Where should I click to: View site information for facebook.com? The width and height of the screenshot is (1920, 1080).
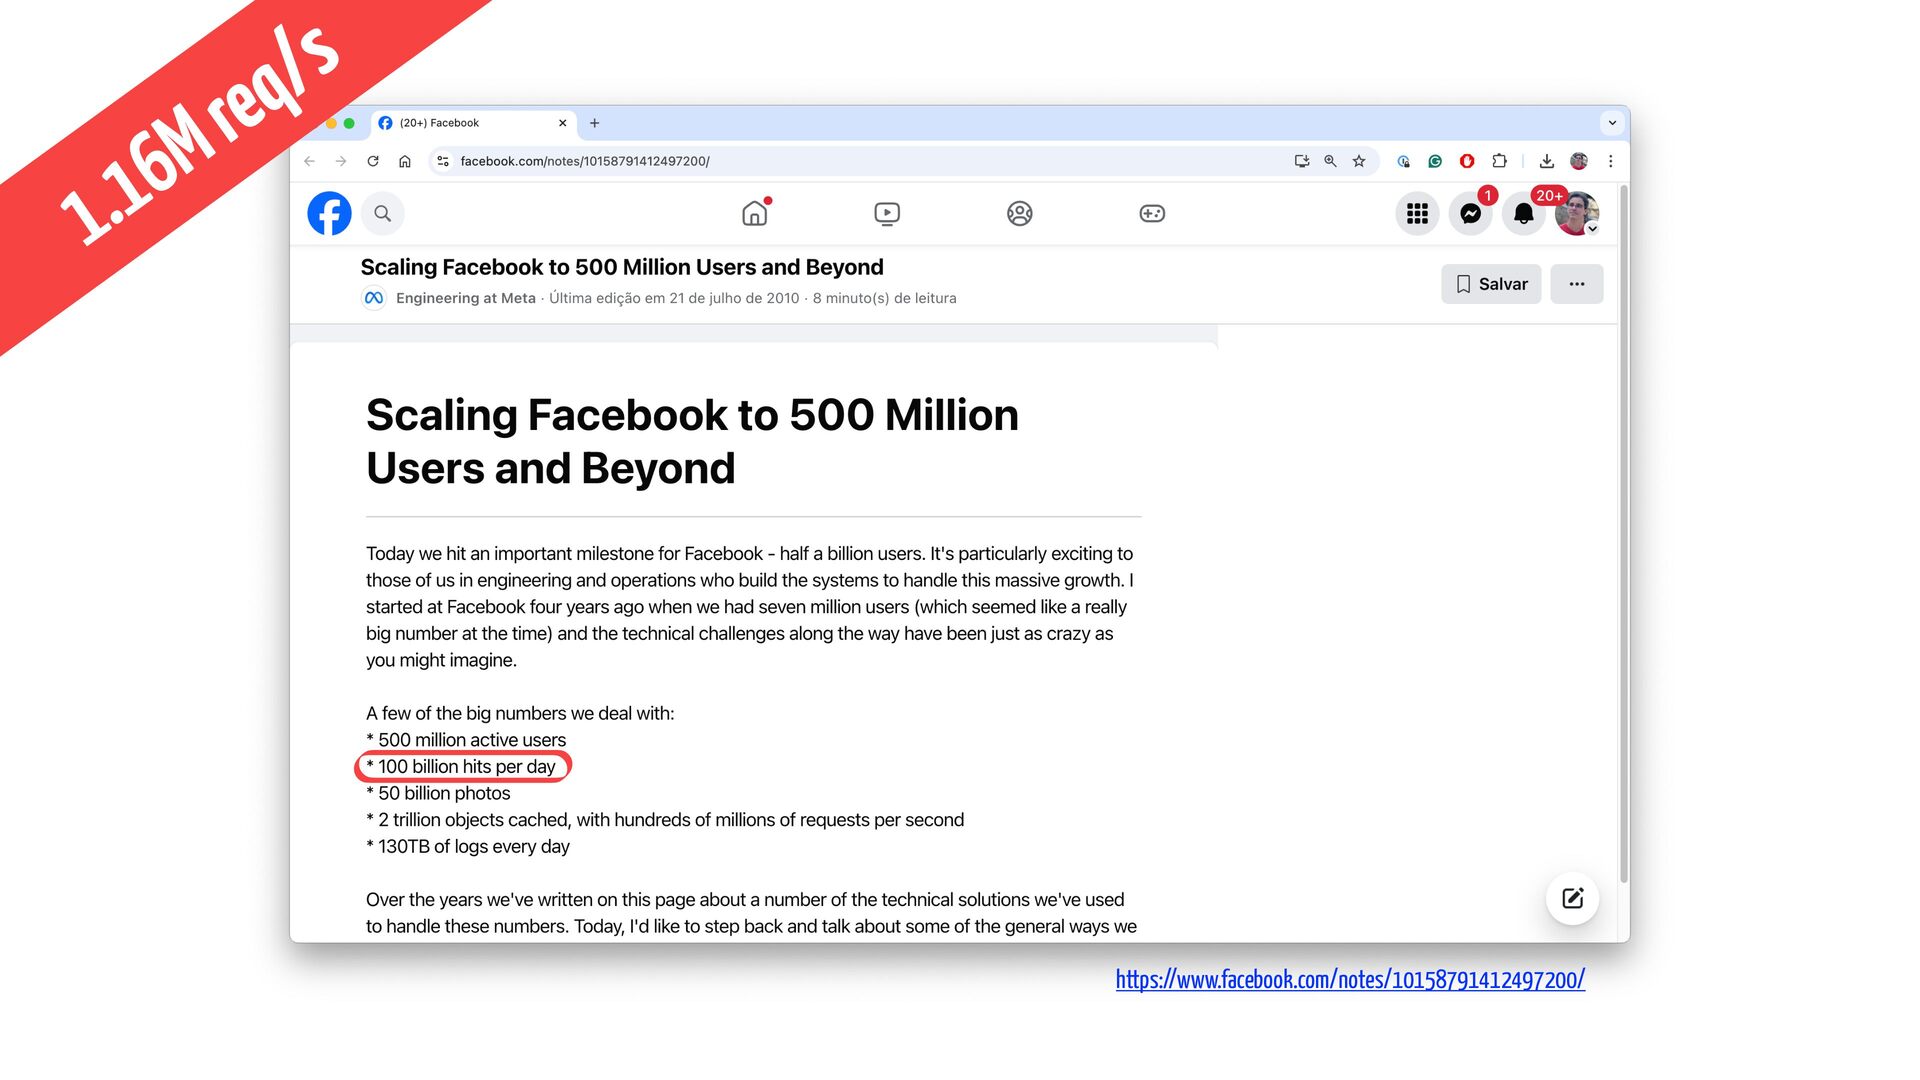(443, 161)
